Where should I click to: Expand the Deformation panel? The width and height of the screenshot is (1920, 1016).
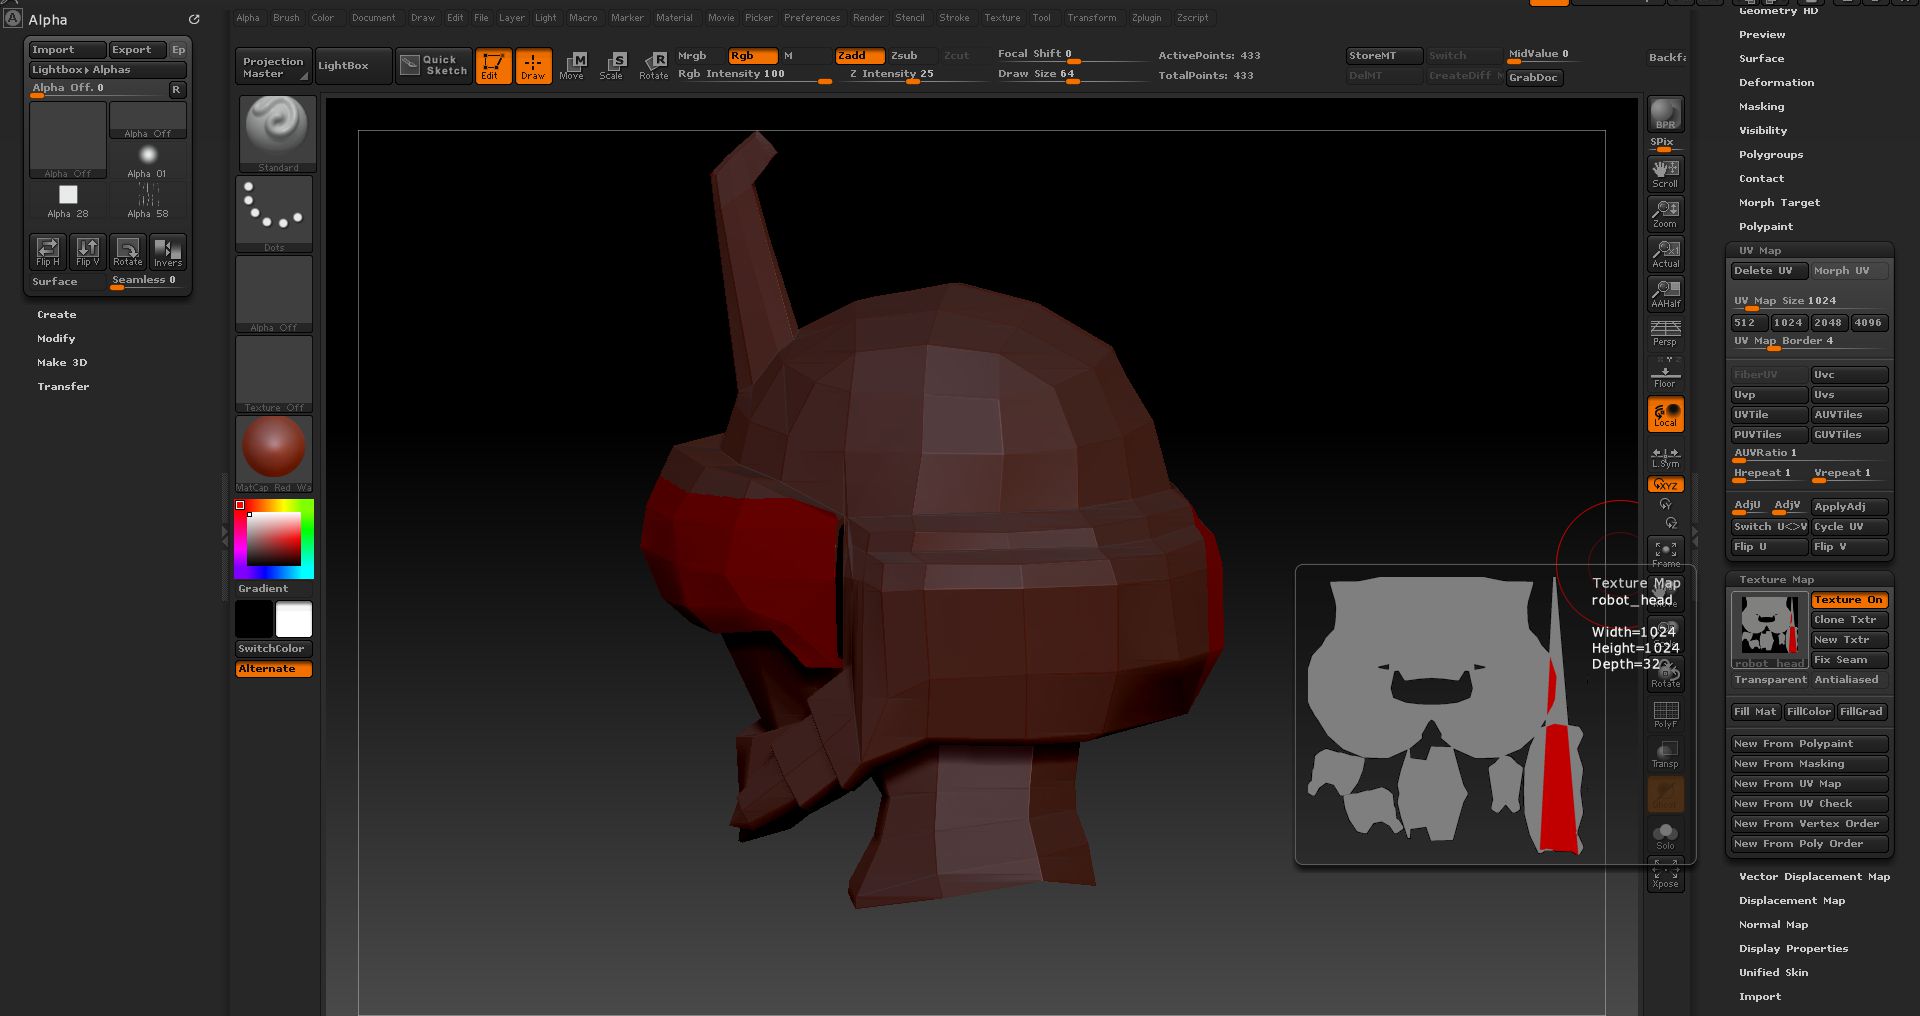click(x=1776, y=82)
